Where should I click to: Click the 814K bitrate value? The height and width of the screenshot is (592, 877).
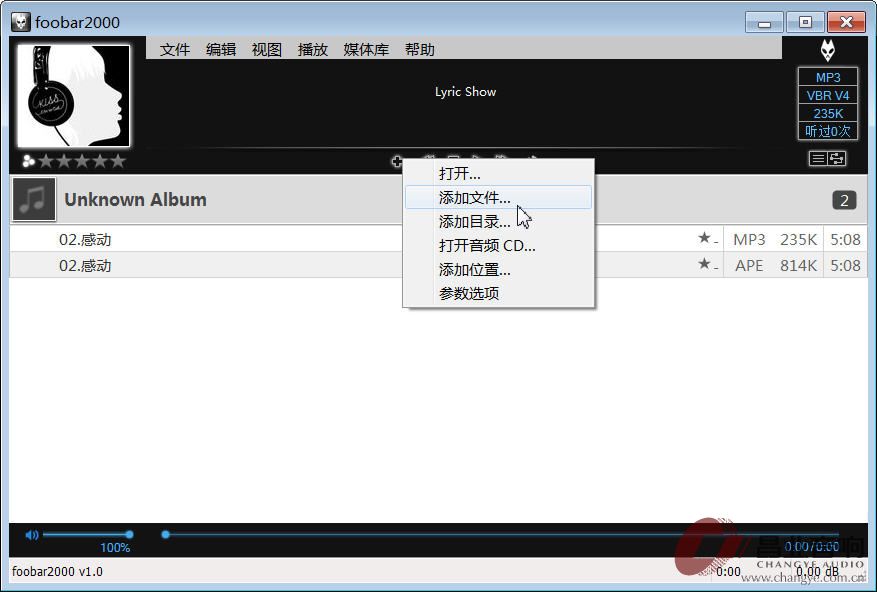point(798,265)
